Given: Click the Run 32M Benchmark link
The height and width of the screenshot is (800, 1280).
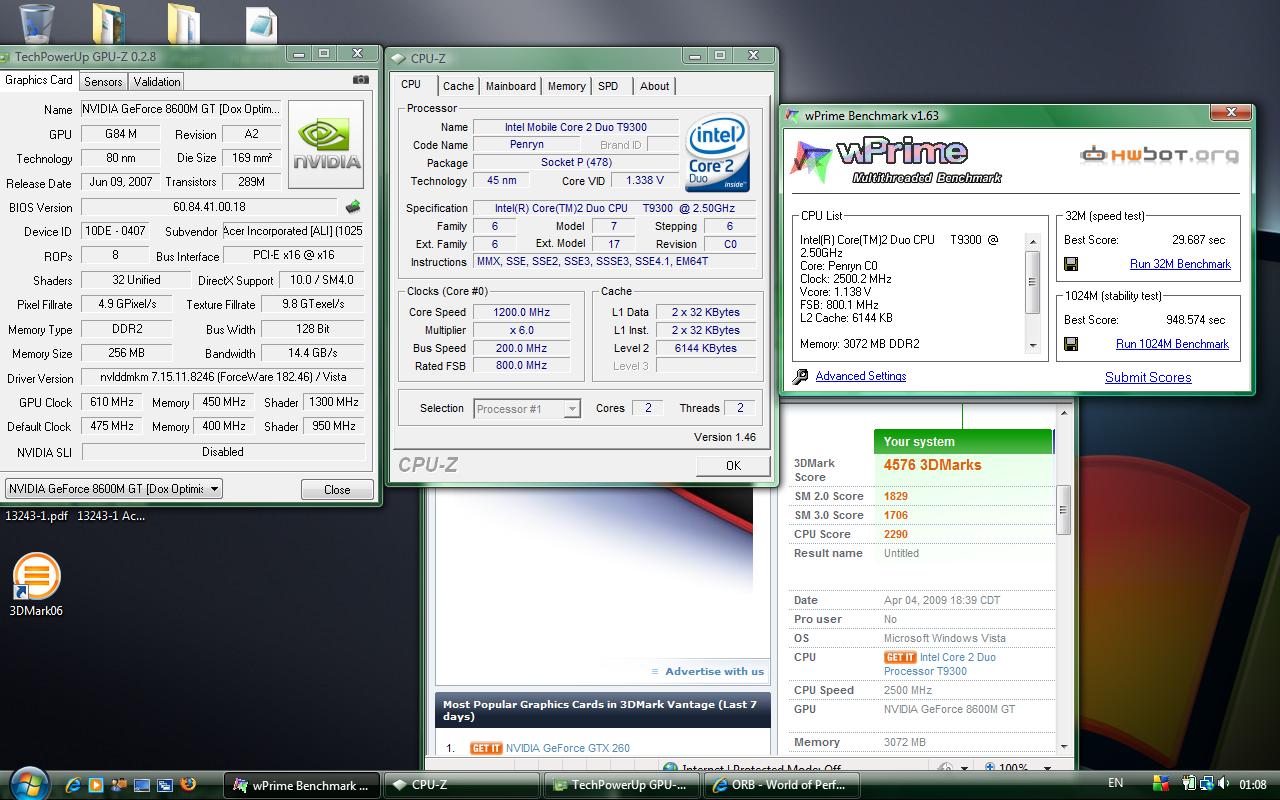Looking at the screenshot, I should coord(1180,264).
